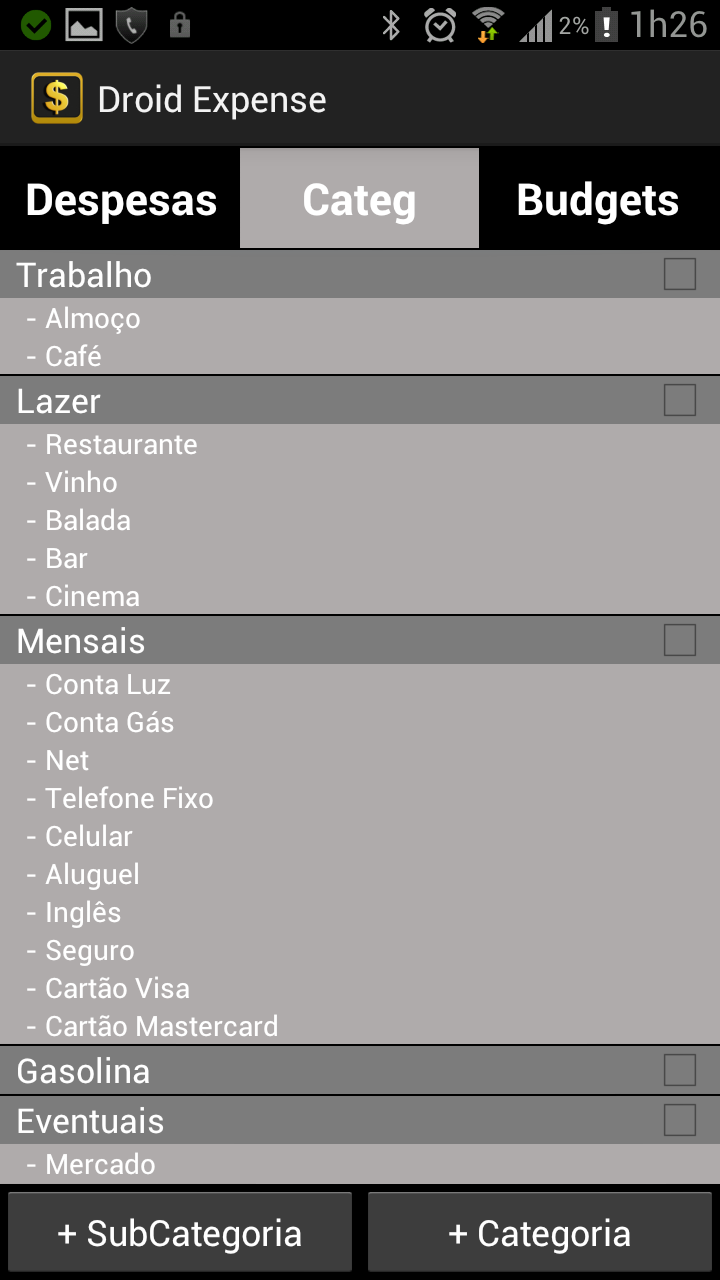720x1280 pixels.
Task: Tap the battery indicator icon
Action: [x=606, y=25]
